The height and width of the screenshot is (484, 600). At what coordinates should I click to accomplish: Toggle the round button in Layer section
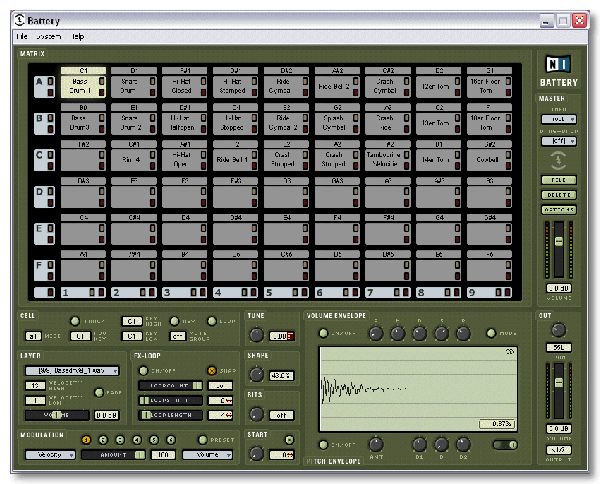point(99,393)
